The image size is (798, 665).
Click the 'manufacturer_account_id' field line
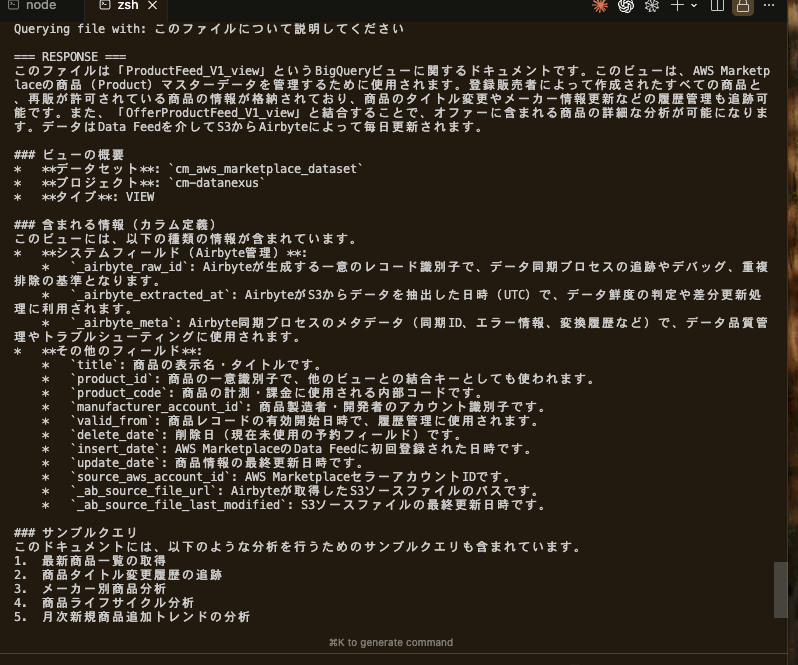tap(294, 407)
